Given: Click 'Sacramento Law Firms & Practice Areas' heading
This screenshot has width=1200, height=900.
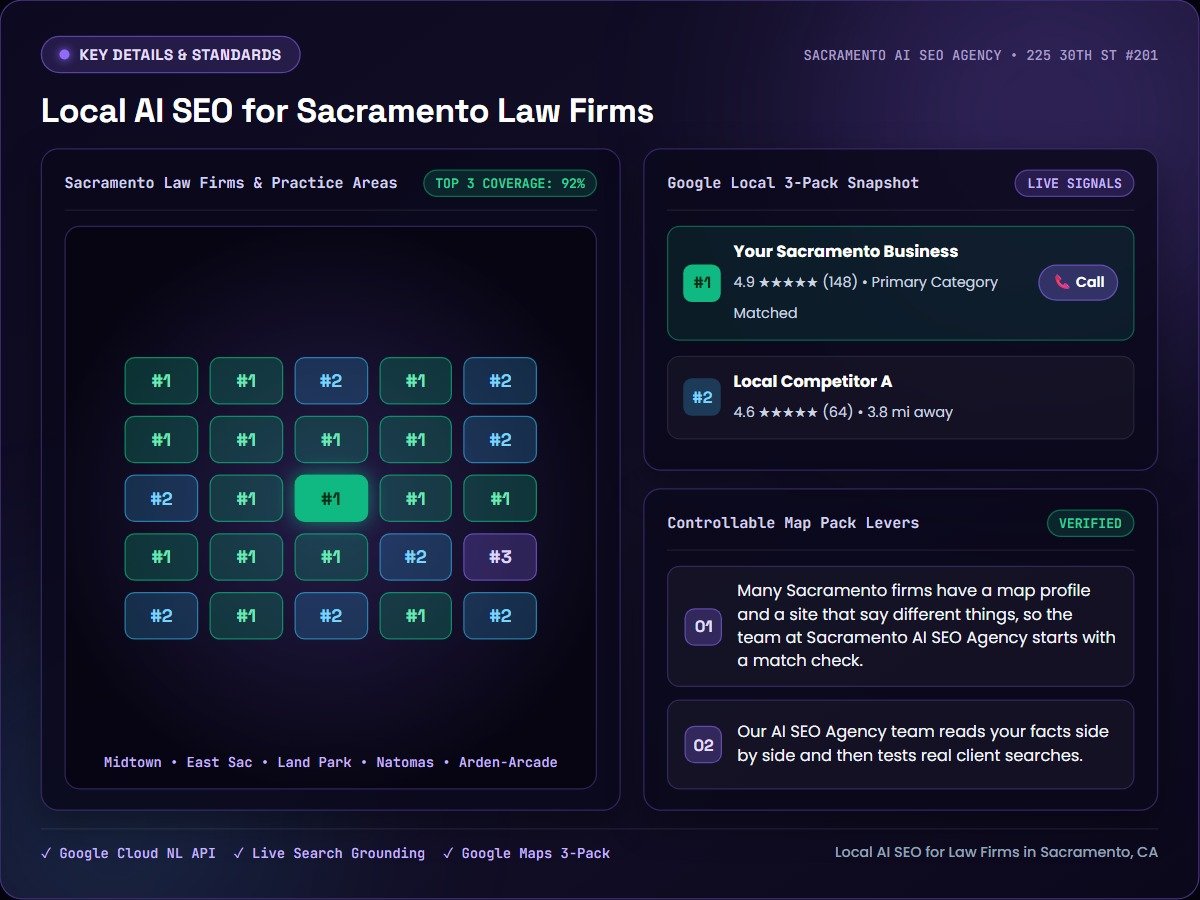Looking at the screenshot, I should click(x=231, y=183).
